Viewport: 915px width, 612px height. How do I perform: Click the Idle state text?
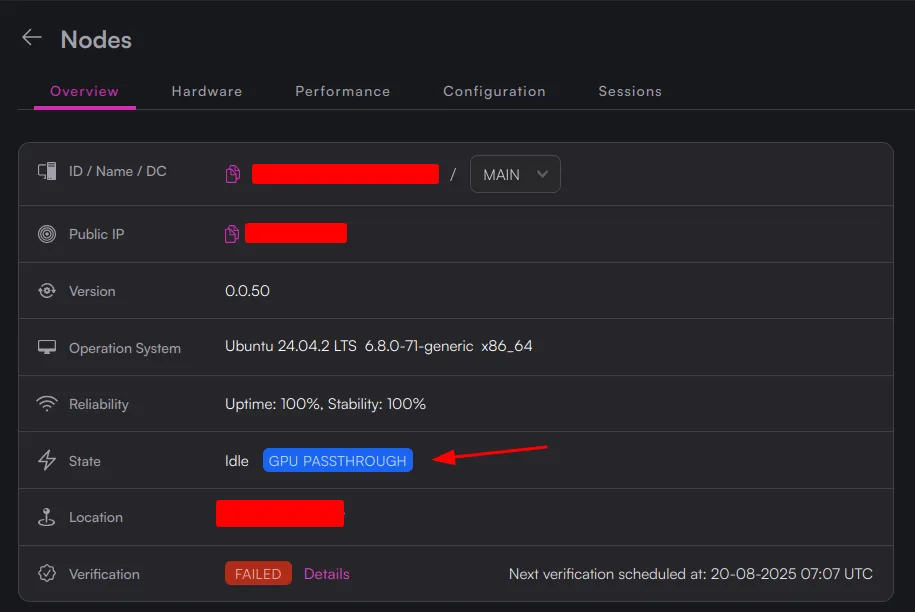(236, 461)
